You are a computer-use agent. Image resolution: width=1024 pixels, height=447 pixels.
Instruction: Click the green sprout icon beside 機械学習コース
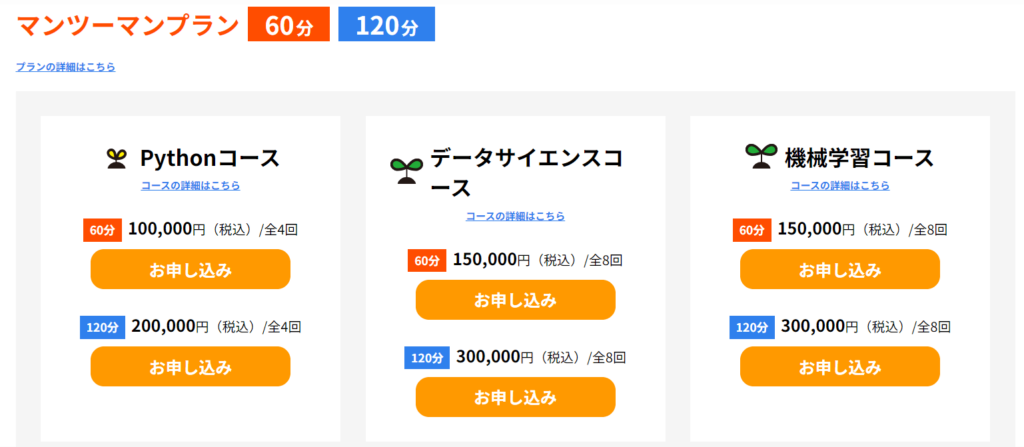click(761, 157)
